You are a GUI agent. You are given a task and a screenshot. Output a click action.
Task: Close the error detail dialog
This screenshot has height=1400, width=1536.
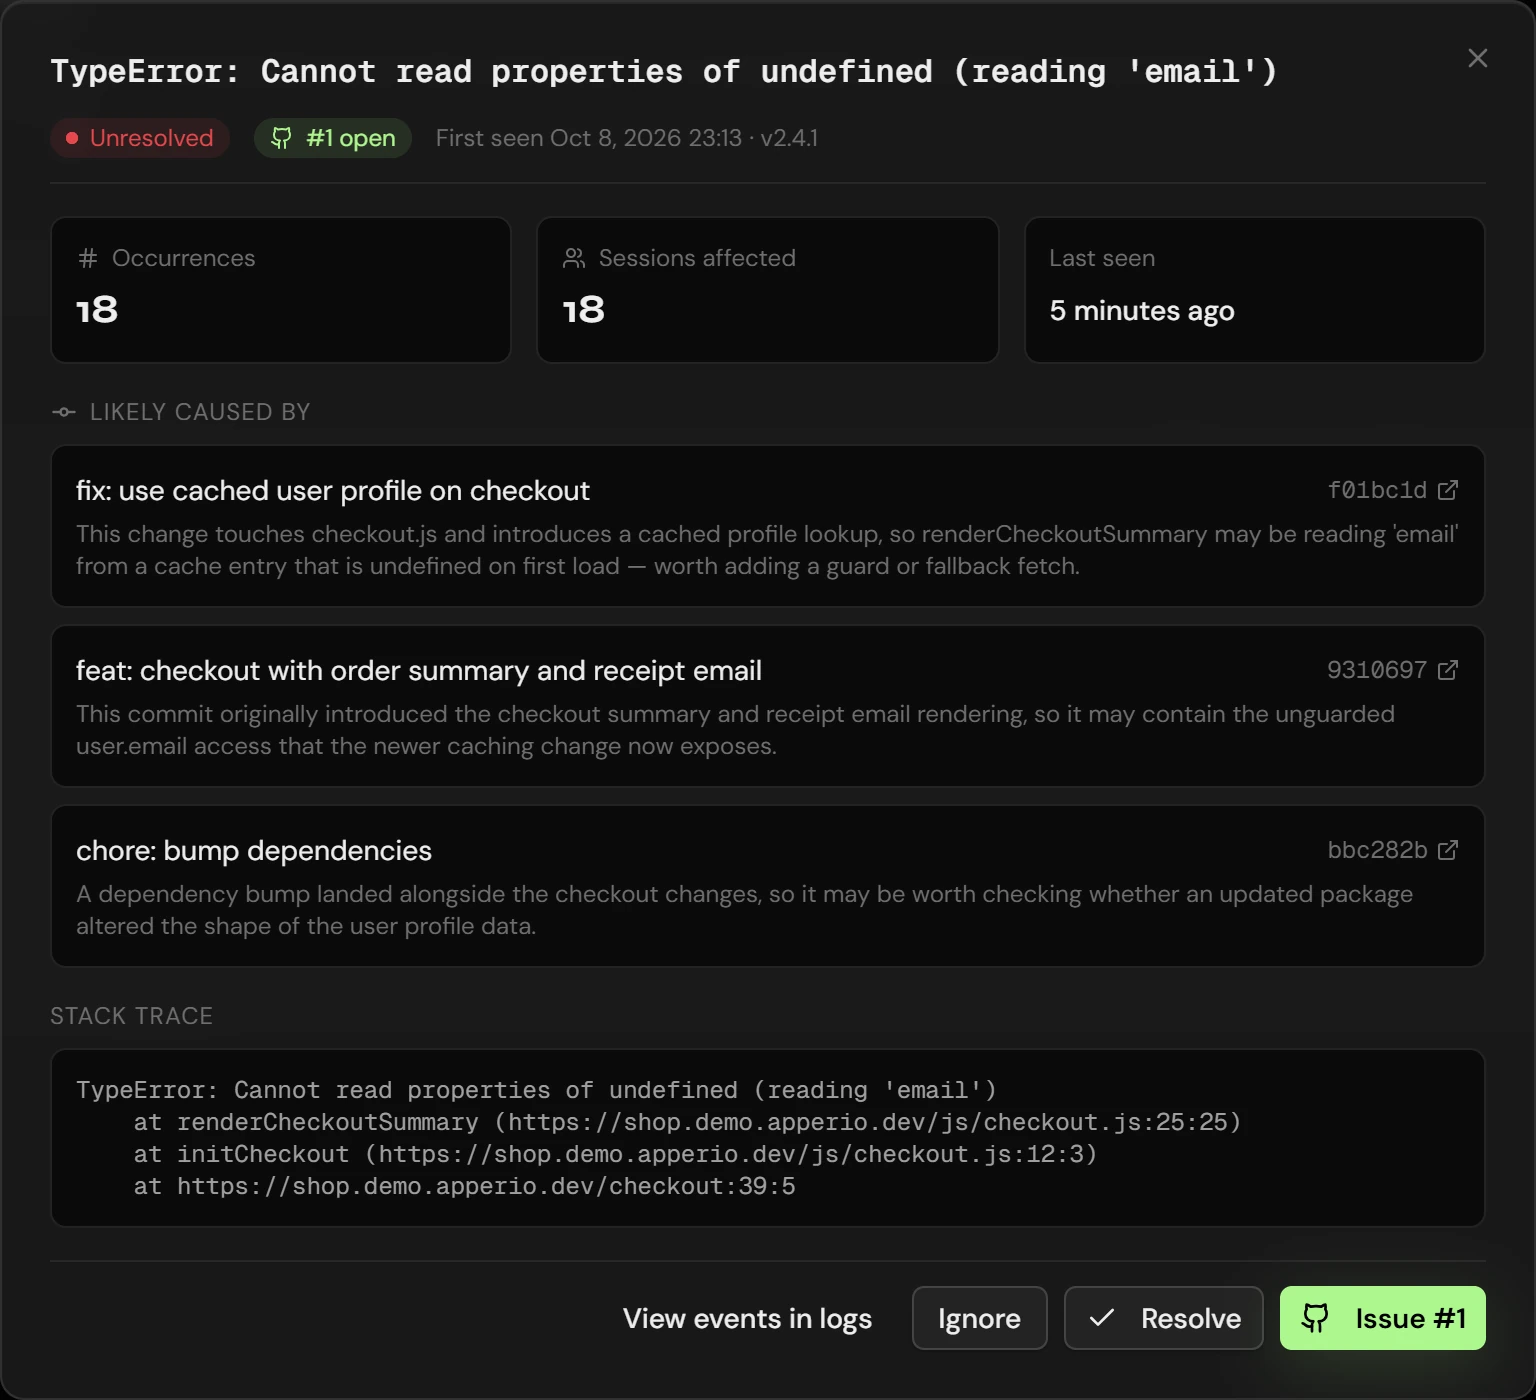tap(1477, 58)
